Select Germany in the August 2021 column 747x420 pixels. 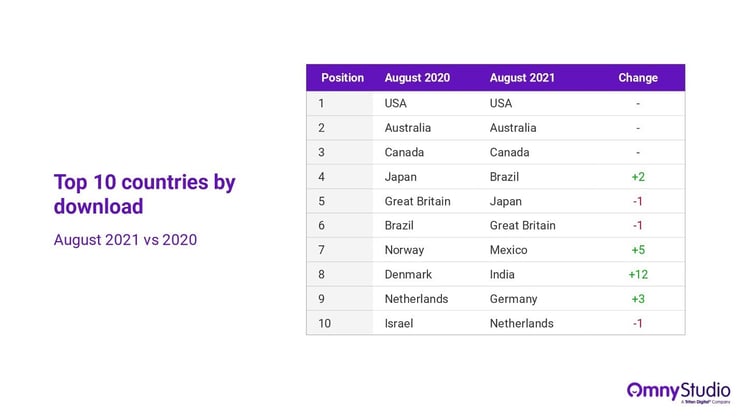[513, 299]
